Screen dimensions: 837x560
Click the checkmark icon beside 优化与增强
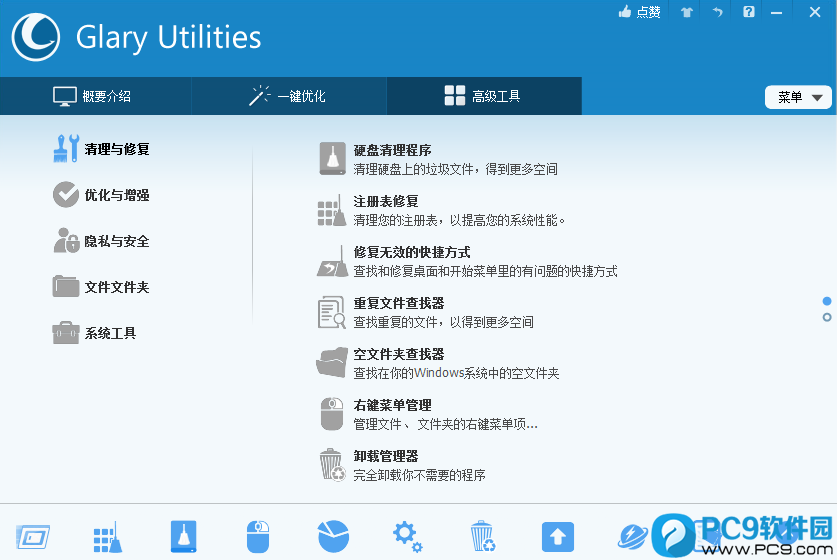[66, 194]
